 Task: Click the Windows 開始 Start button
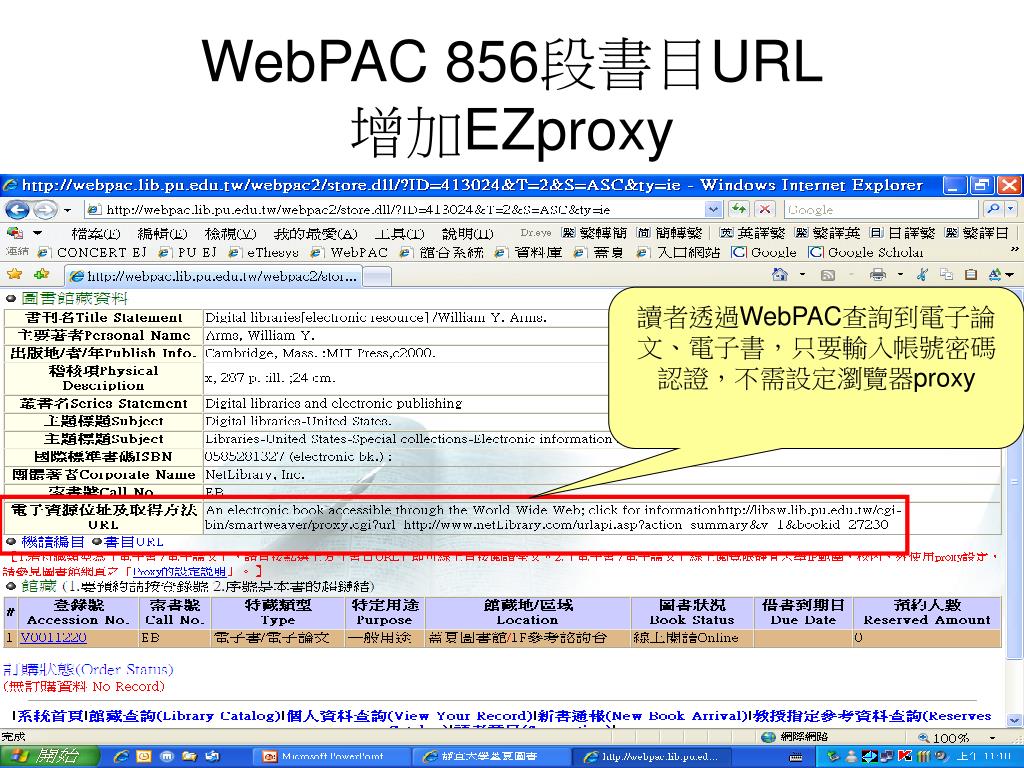tap(50, 756)
